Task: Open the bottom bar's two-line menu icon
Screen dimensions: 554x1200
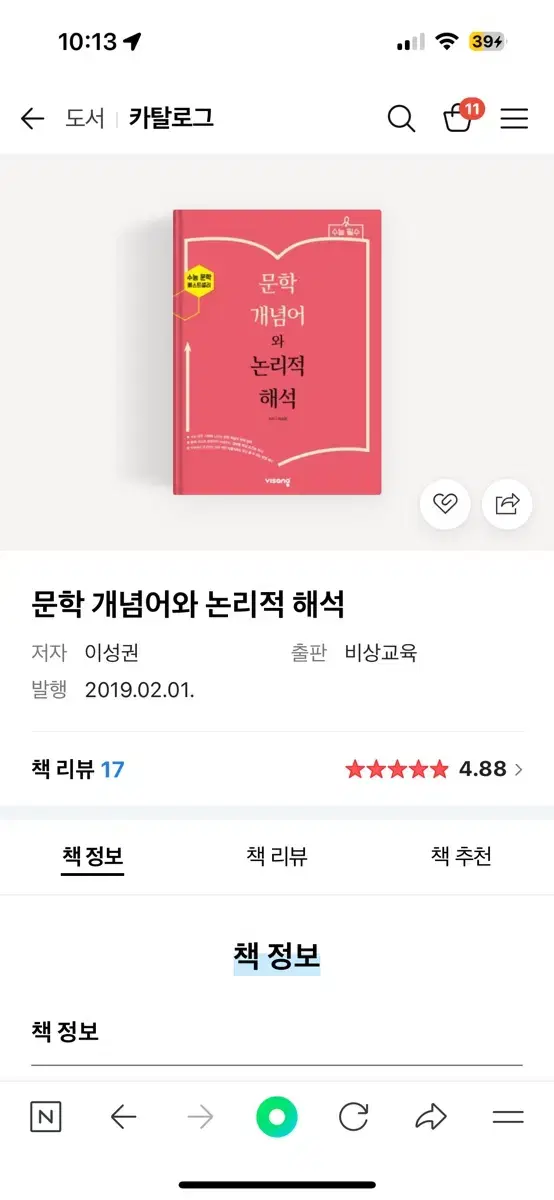Action: pos(508,1117)
